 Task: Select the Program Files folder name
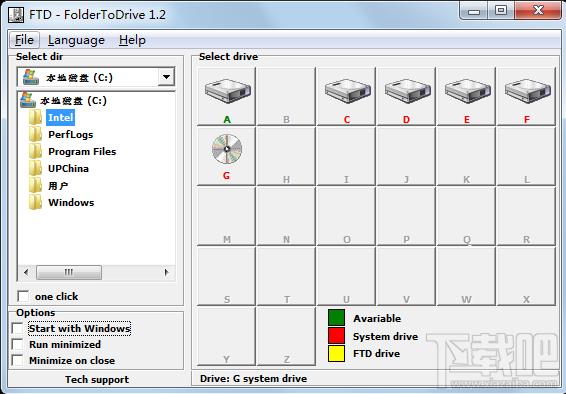82,152
